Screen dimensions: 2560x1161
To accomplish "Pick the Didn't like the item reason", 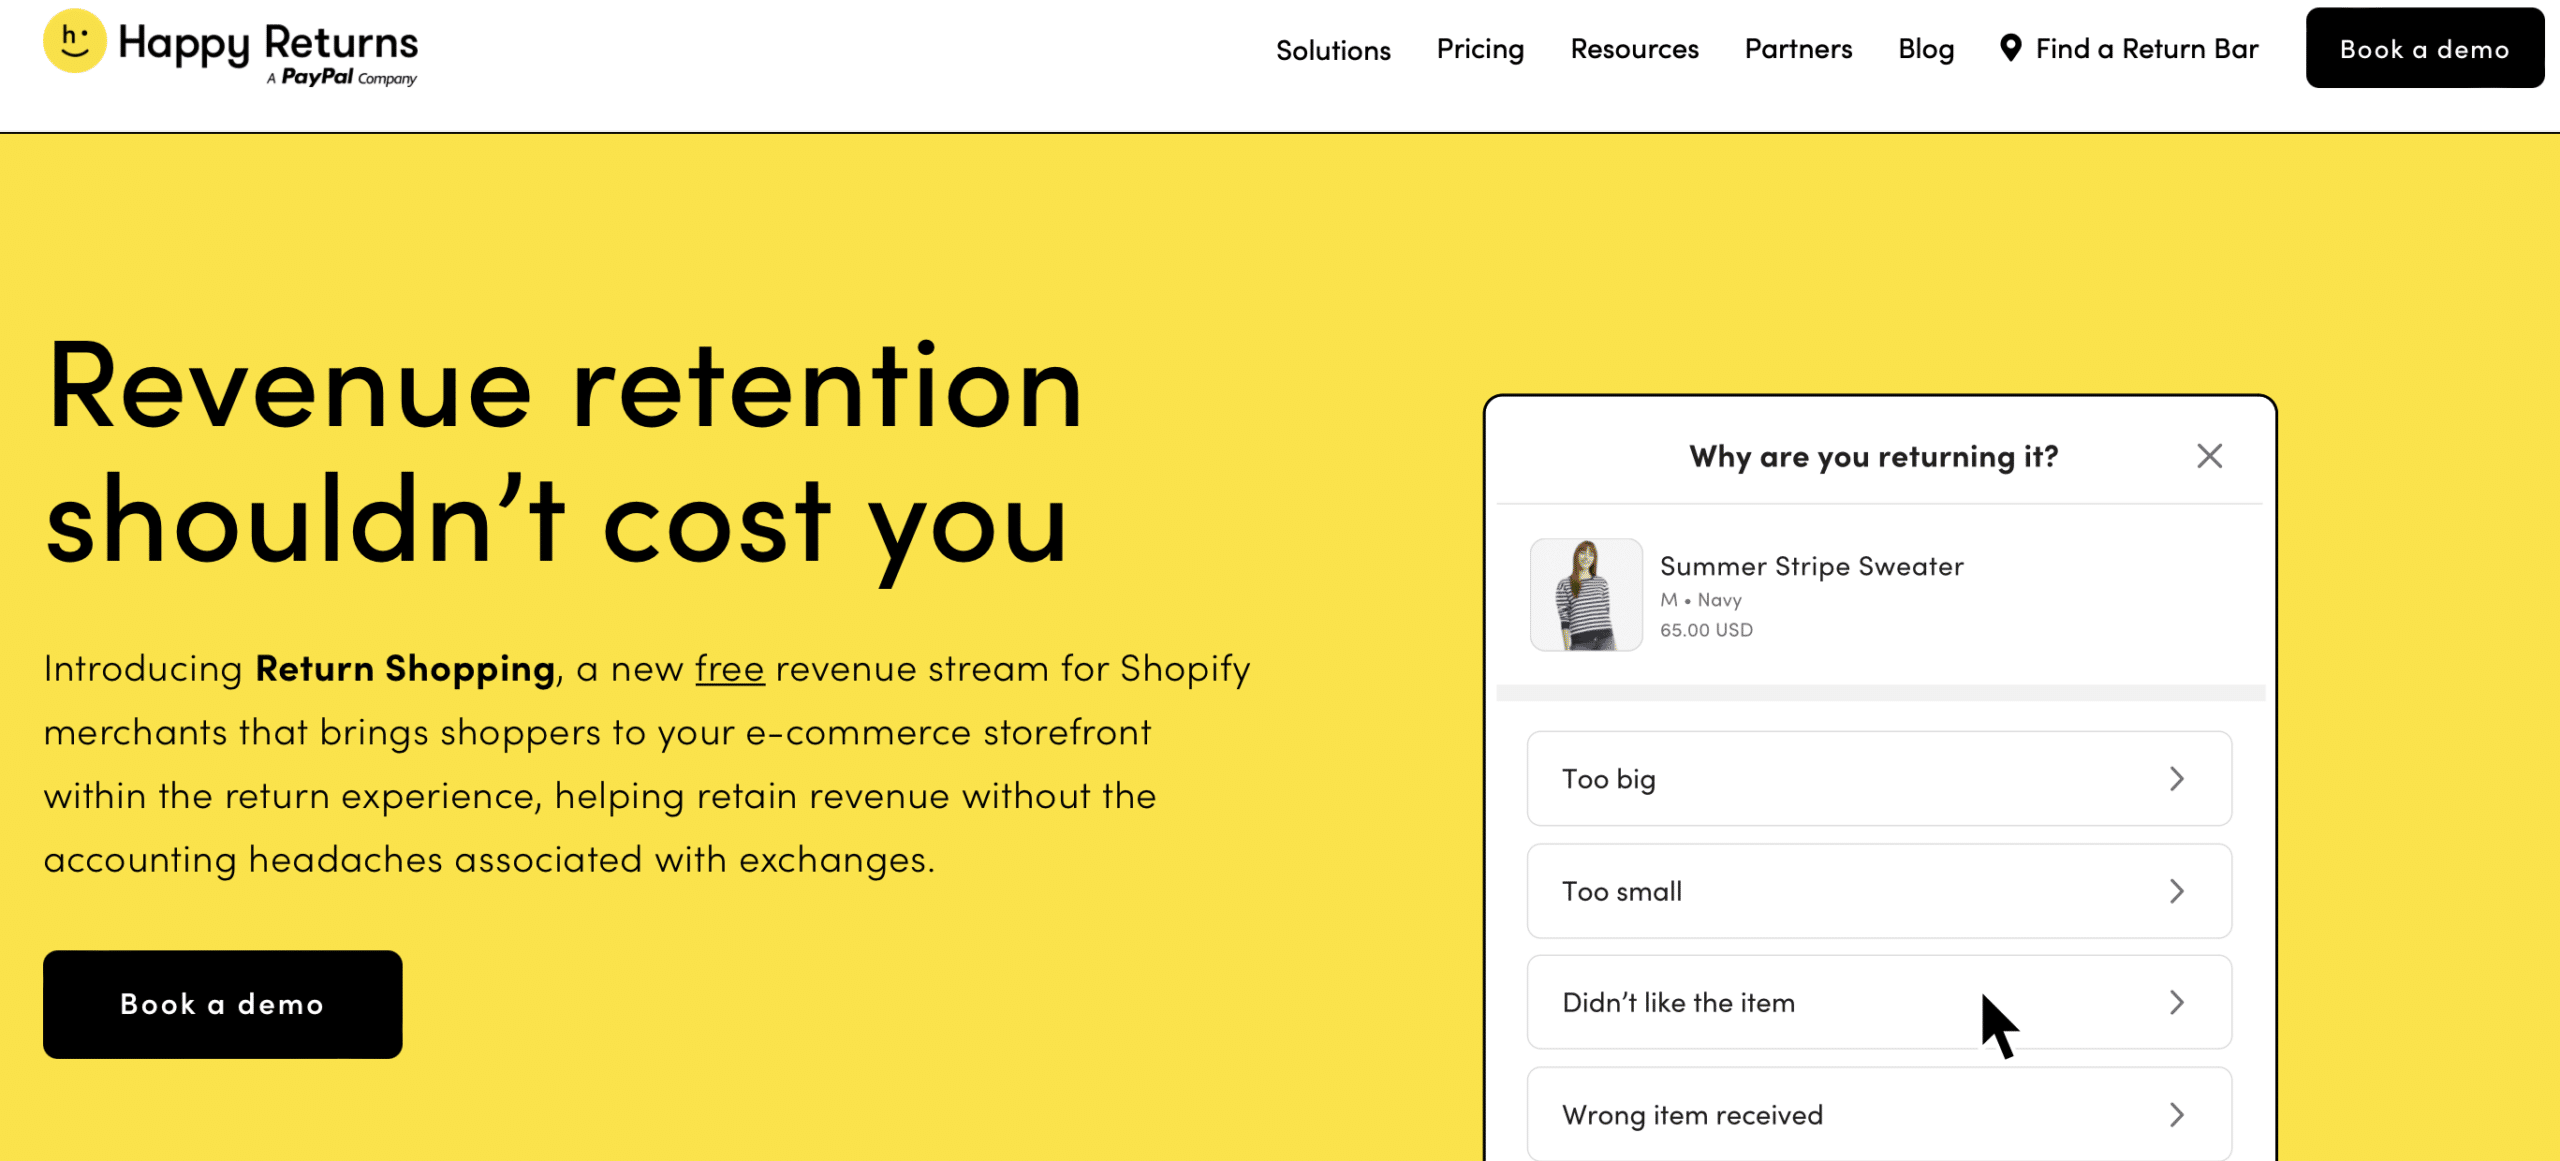I will 1879,1002.
